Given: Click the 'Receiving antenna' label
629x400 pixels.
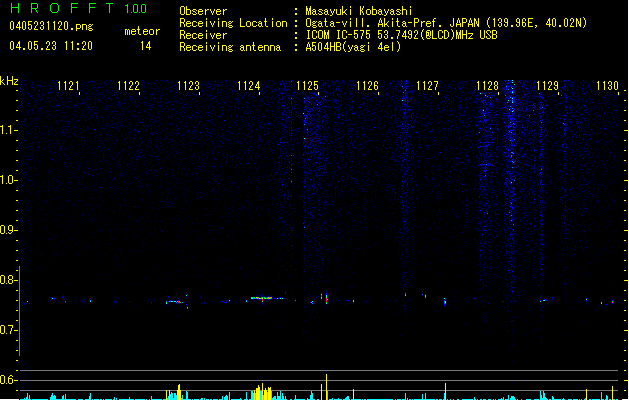Looking at the screenshot, I should [230, 47].
